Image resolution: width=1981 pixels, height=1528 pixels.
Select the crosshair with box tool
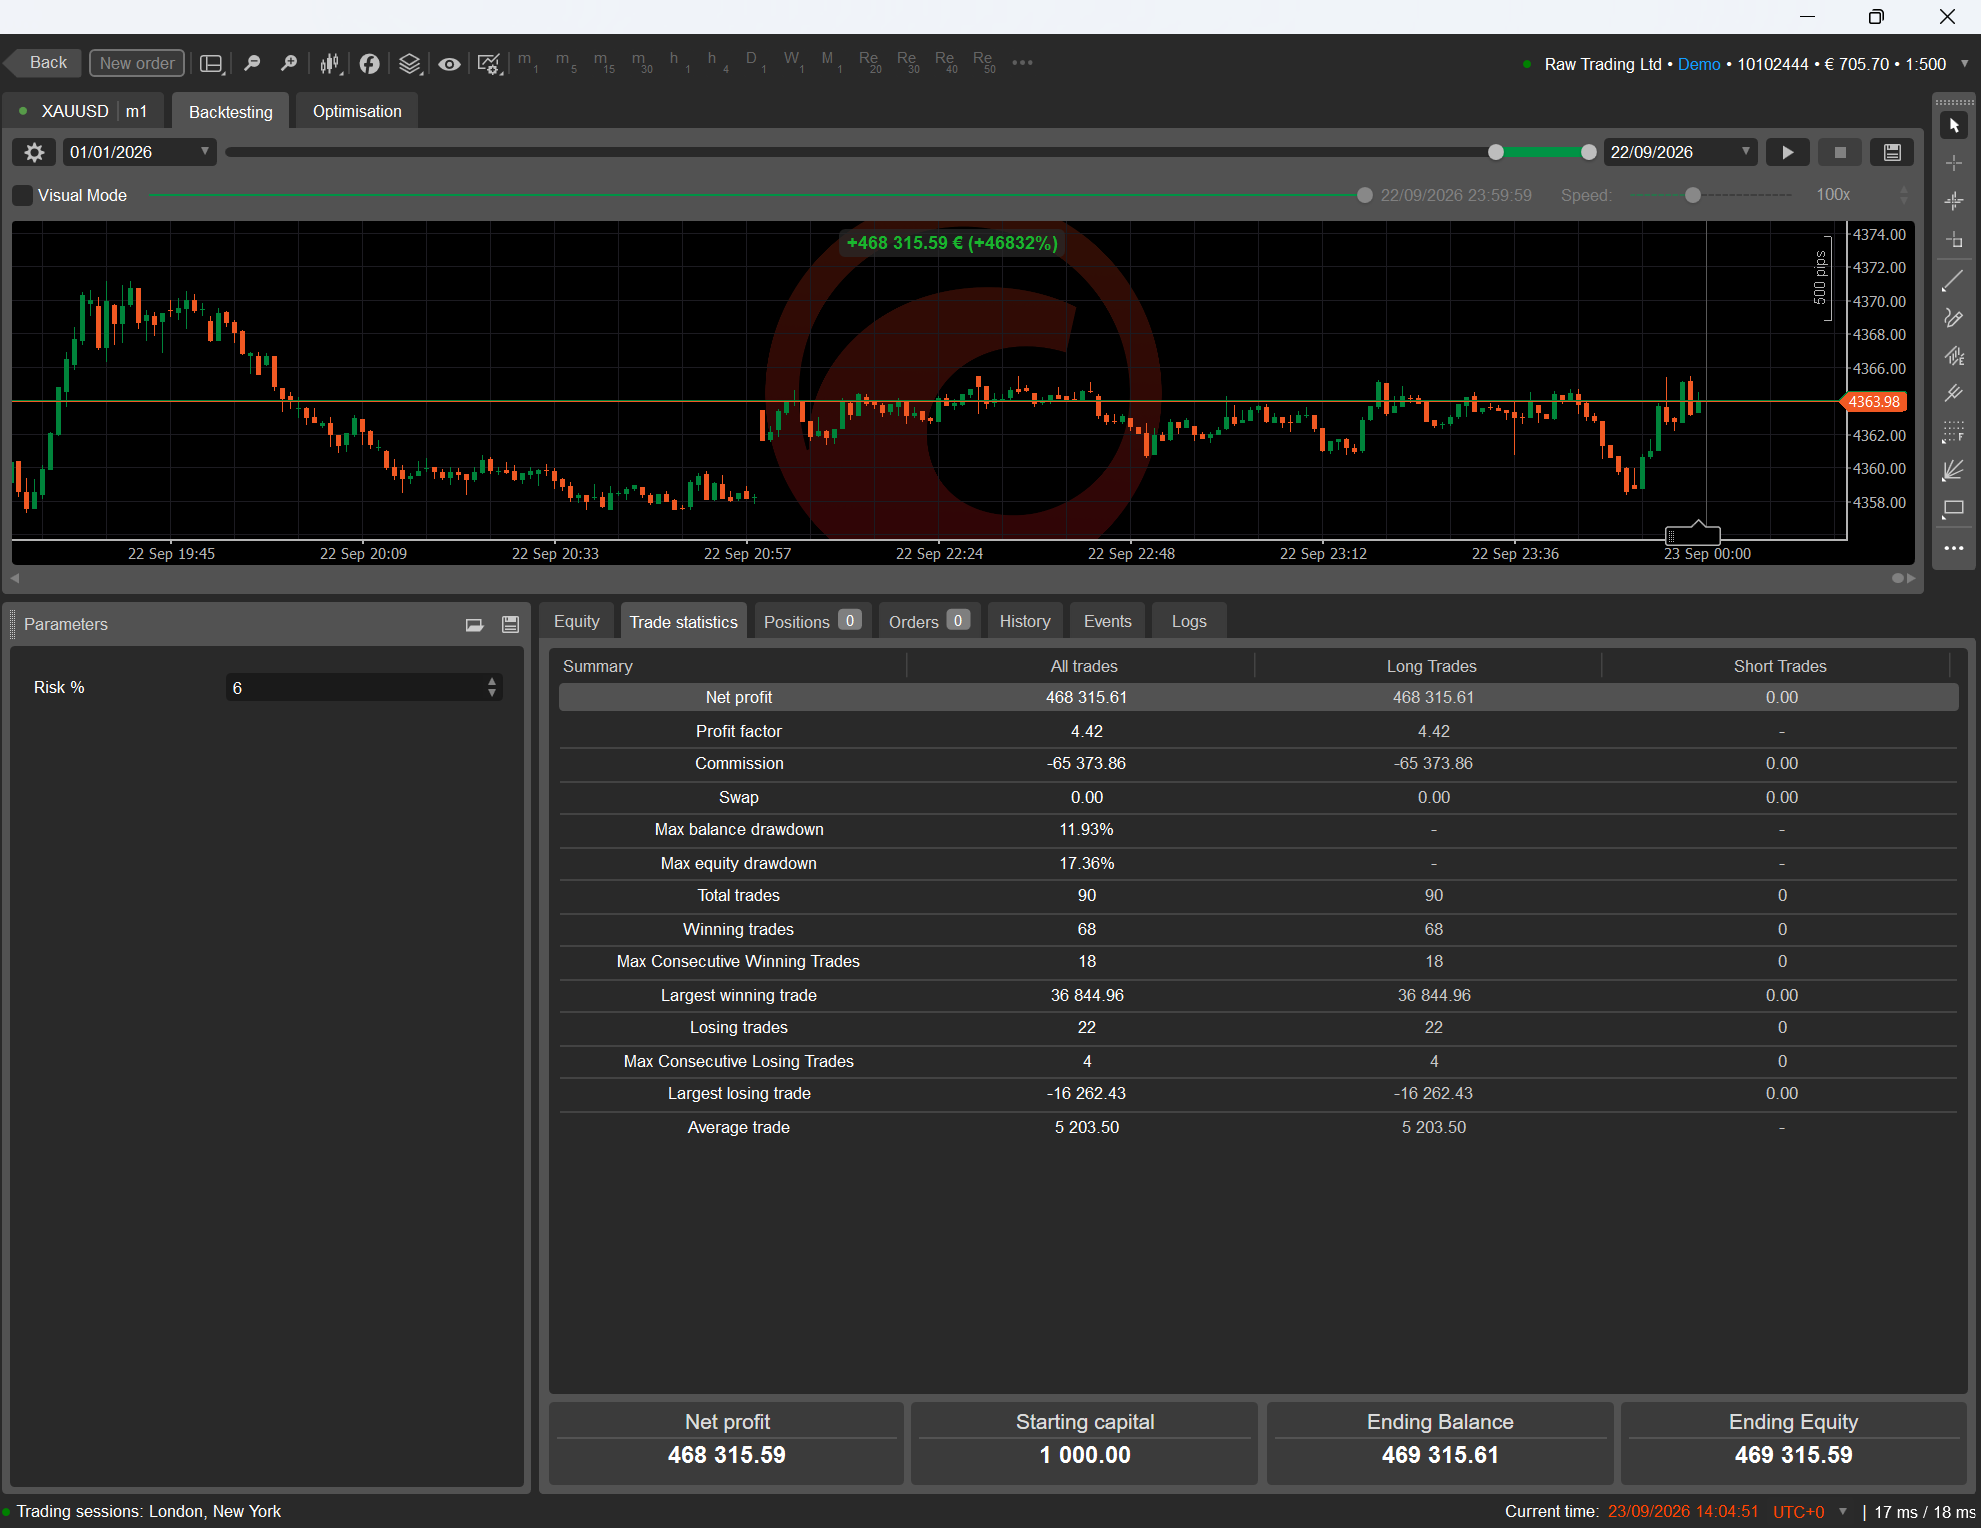(x=1954, y=240)
